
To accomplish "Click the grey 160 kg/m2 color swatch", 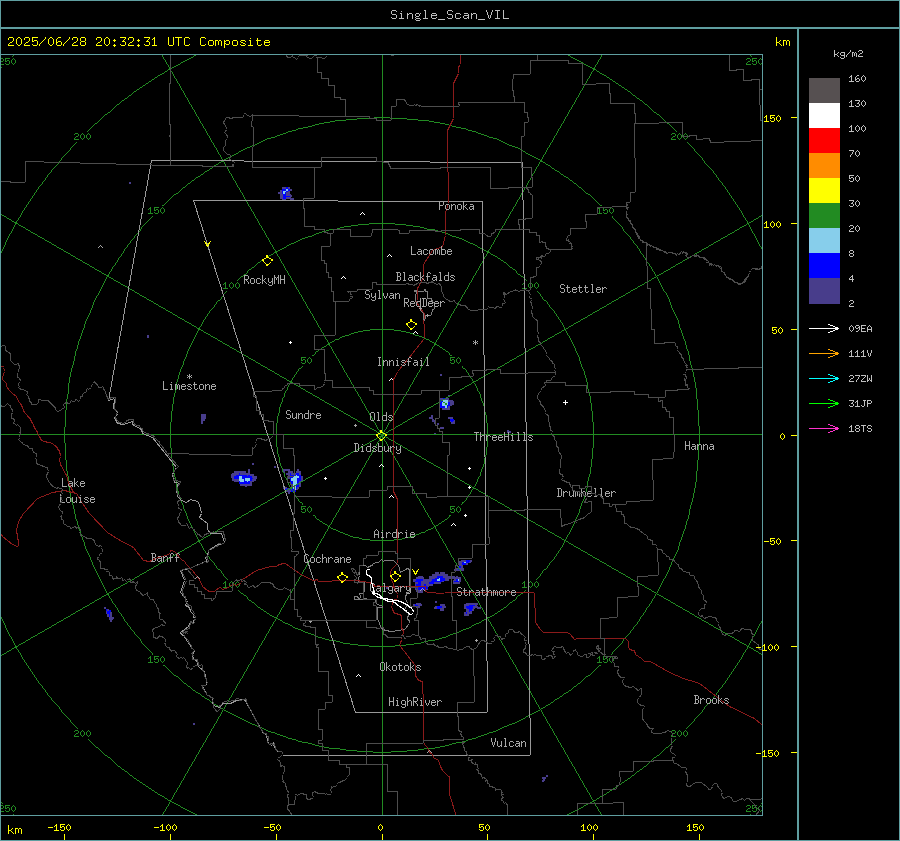I will pyautogui.click(x=824, y=91).
